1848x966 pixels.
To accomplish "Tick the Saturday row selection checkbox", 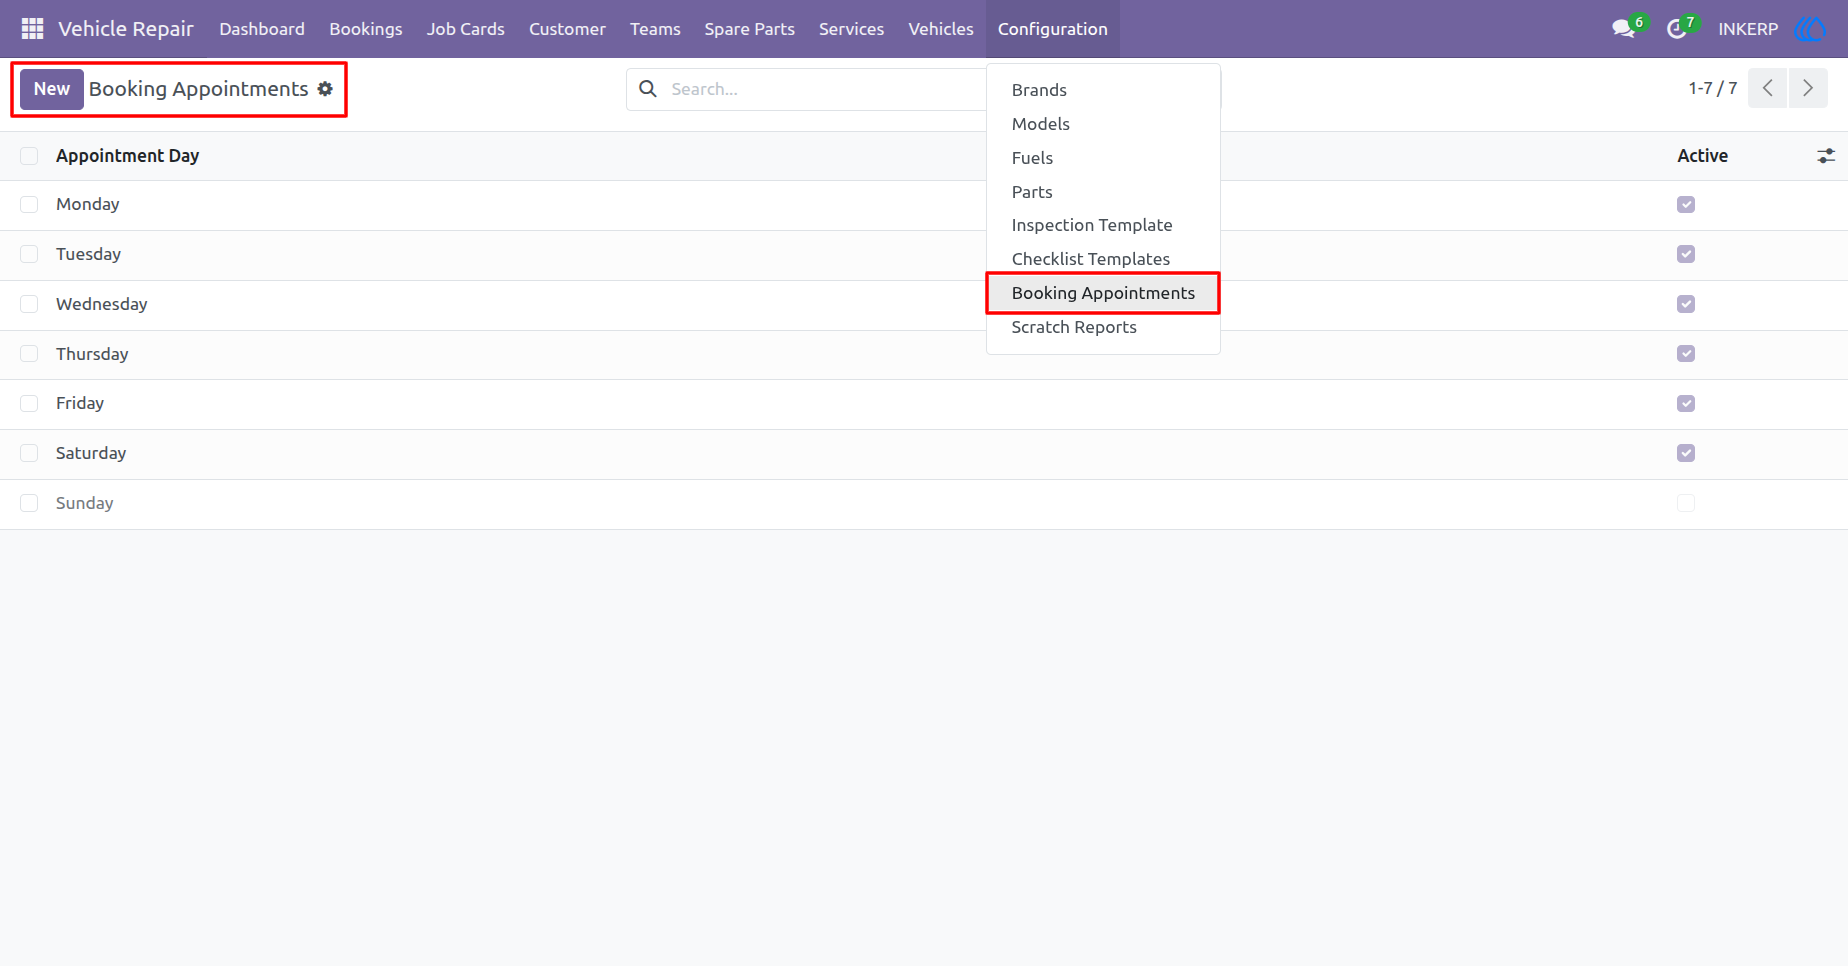I will pos(29,453).
